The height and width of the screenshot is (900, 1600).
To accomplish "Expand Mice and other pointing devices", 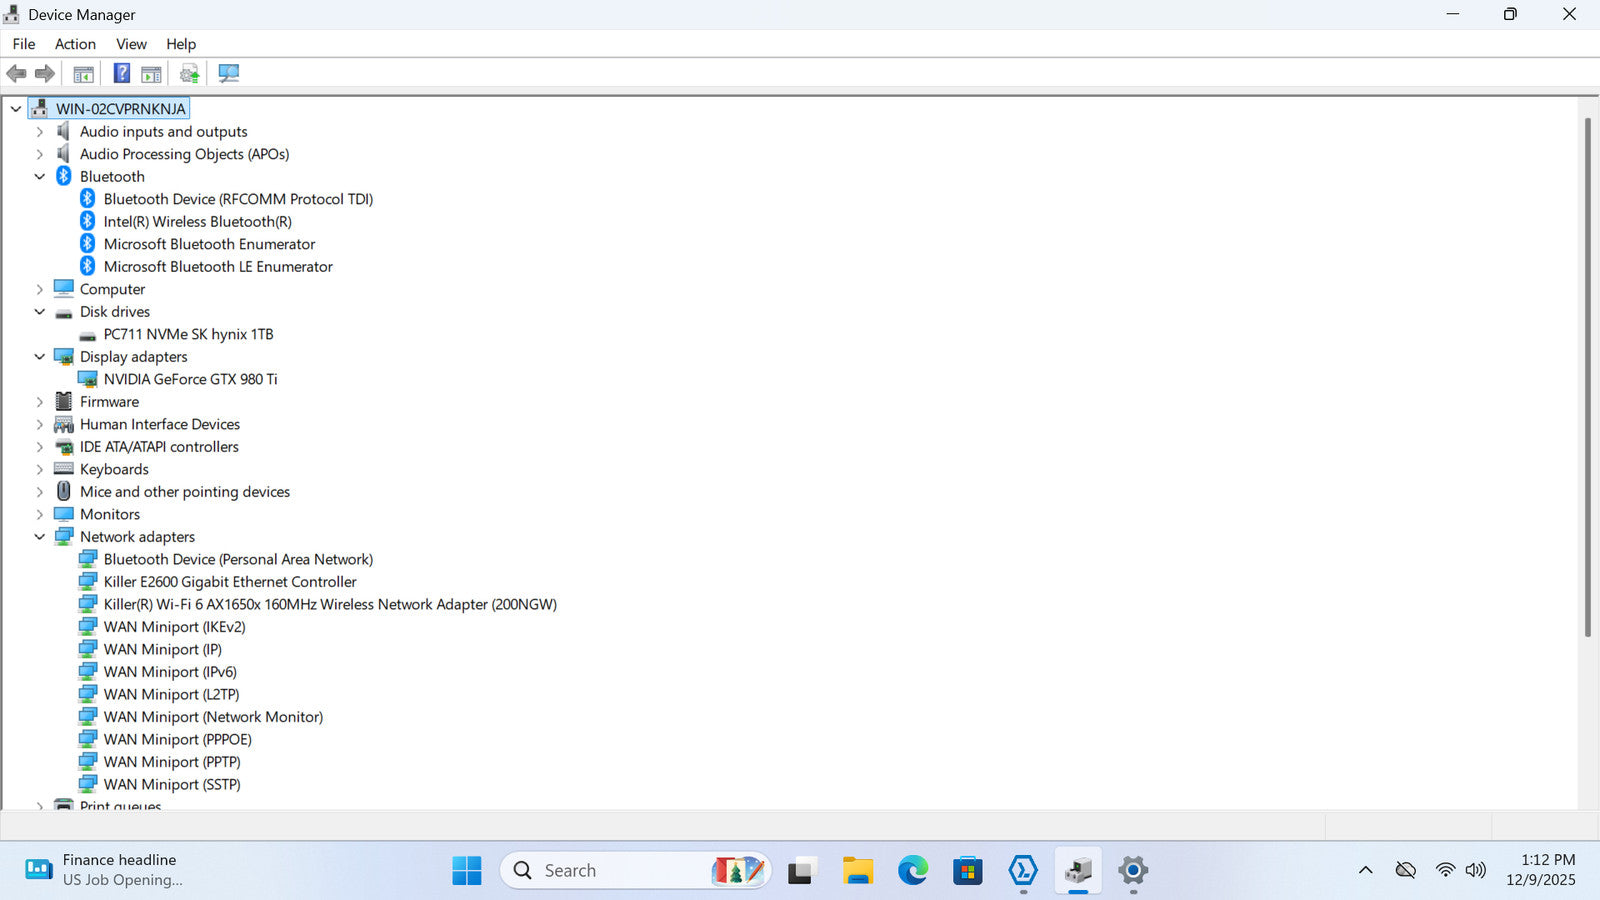I will coord(40,492).
